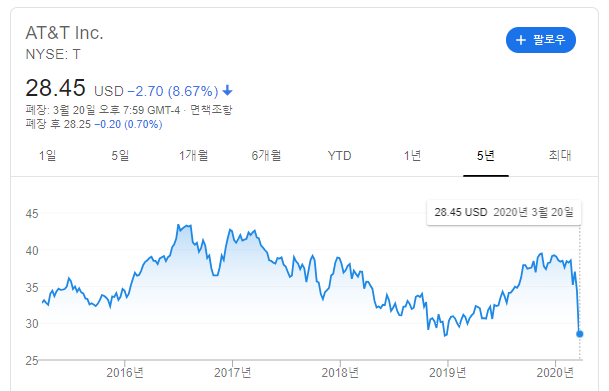Switch to the 최대 chart tab
The height and width of the screenshot is (391, 609).
point(560,156)
